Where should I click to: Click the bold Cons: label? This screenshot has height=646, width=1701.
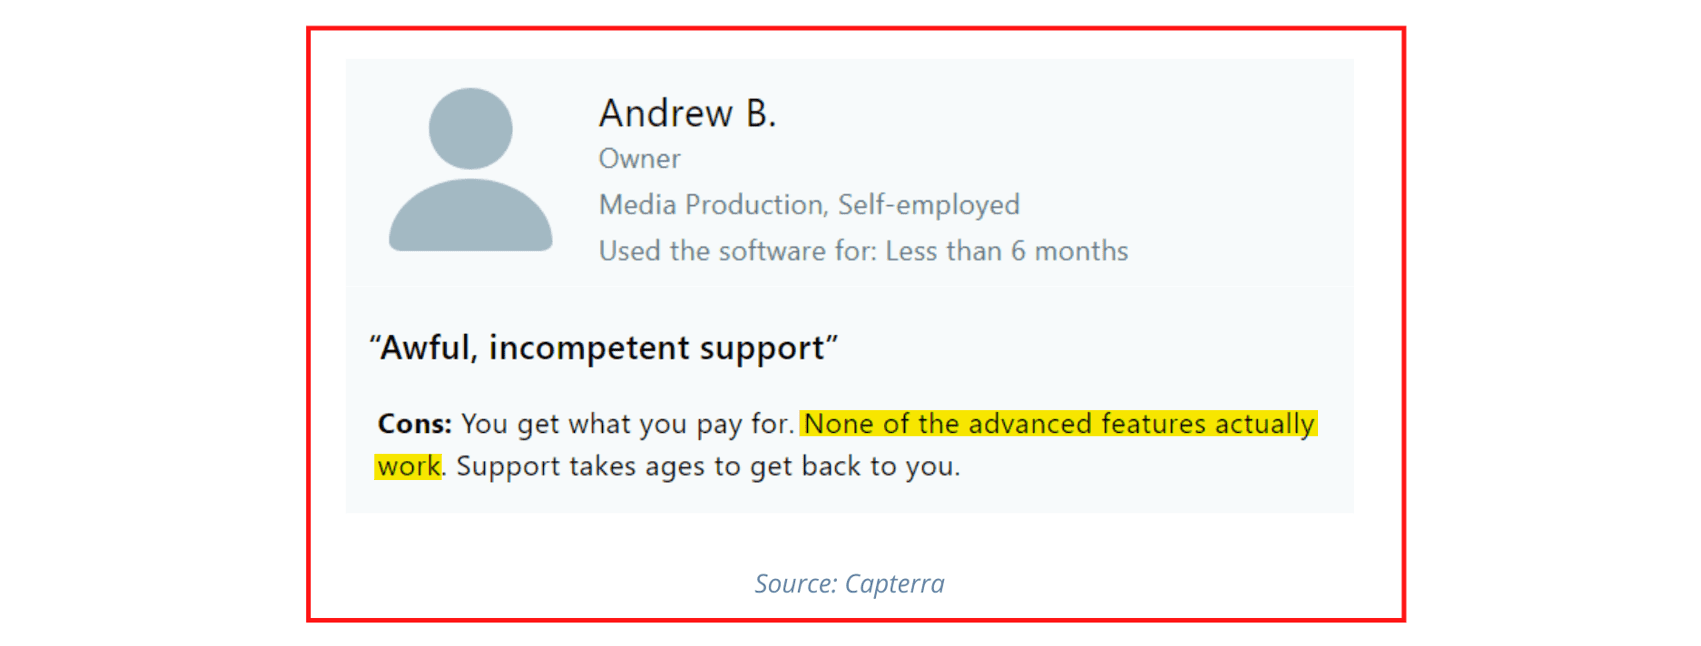pyautogui.click(x=415, y=423)
